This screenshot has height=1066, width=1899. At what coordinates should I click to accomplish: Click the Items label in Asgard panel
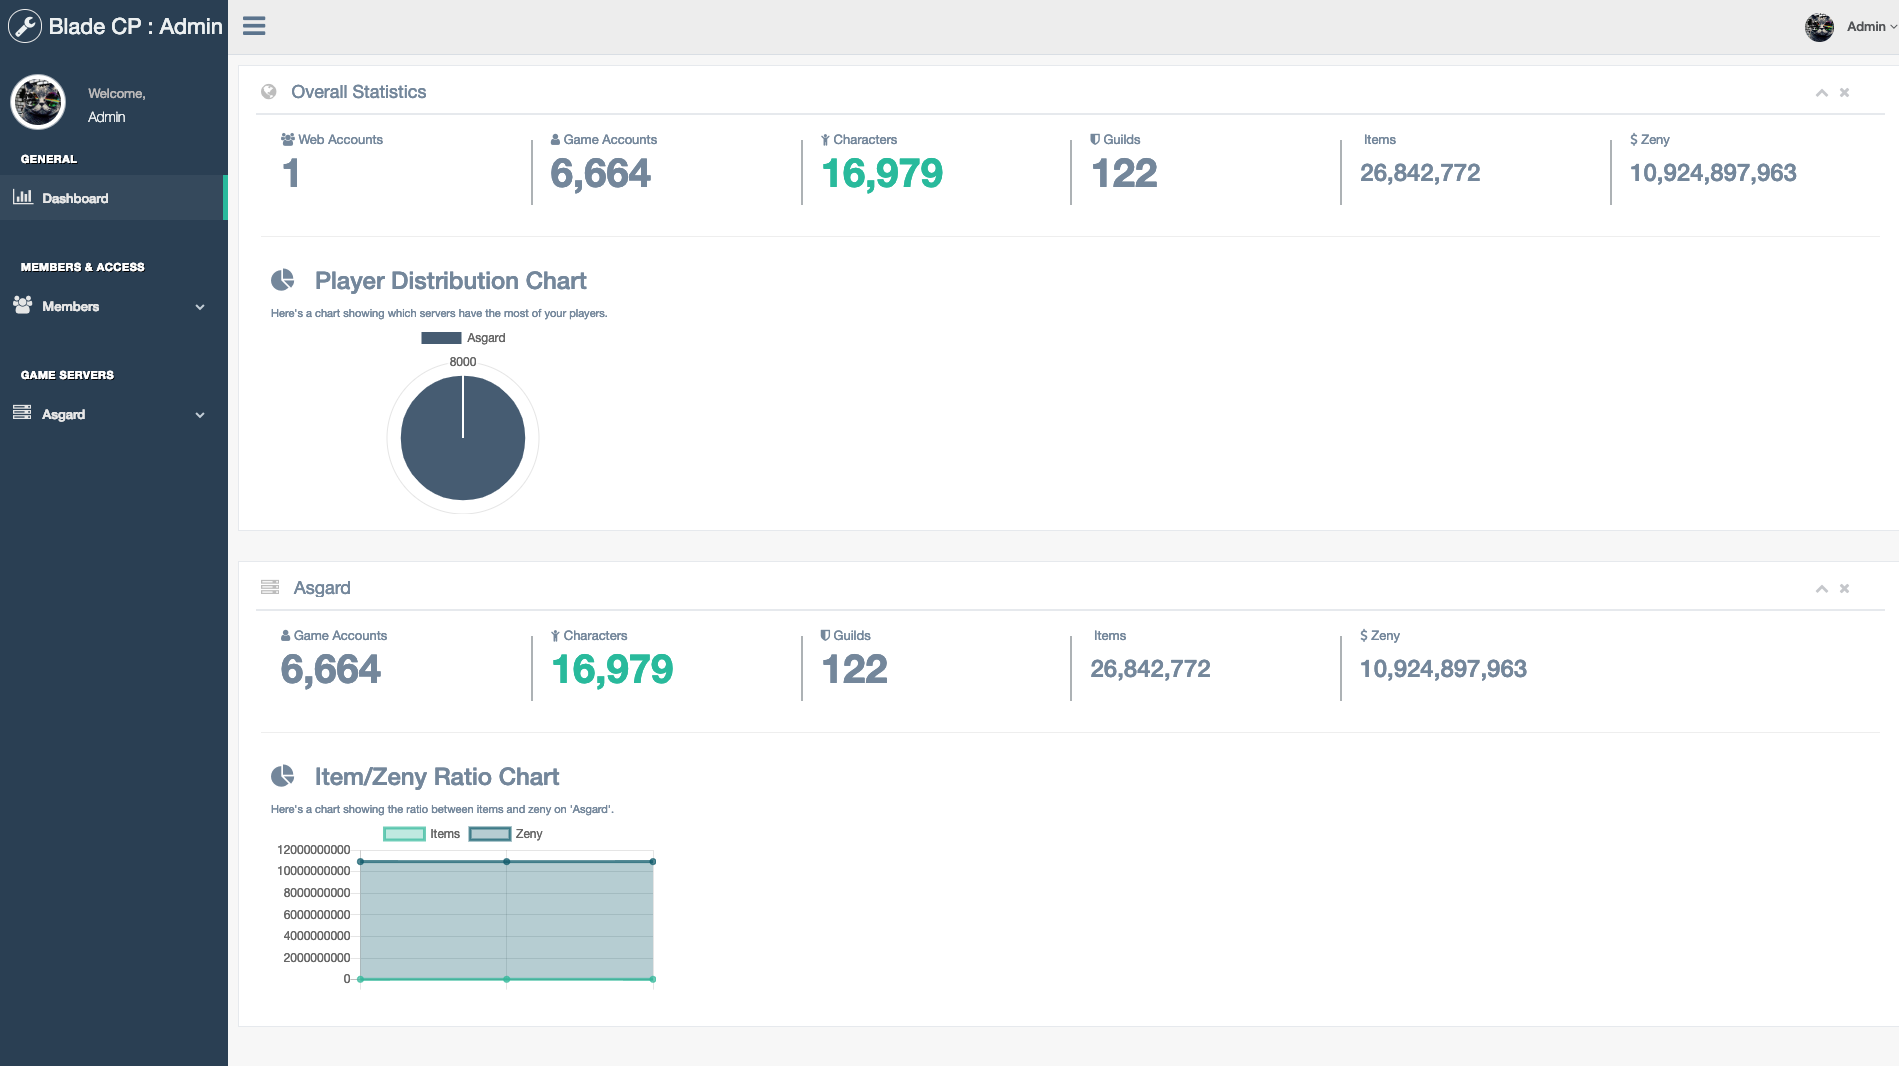tap(1110, 636)
